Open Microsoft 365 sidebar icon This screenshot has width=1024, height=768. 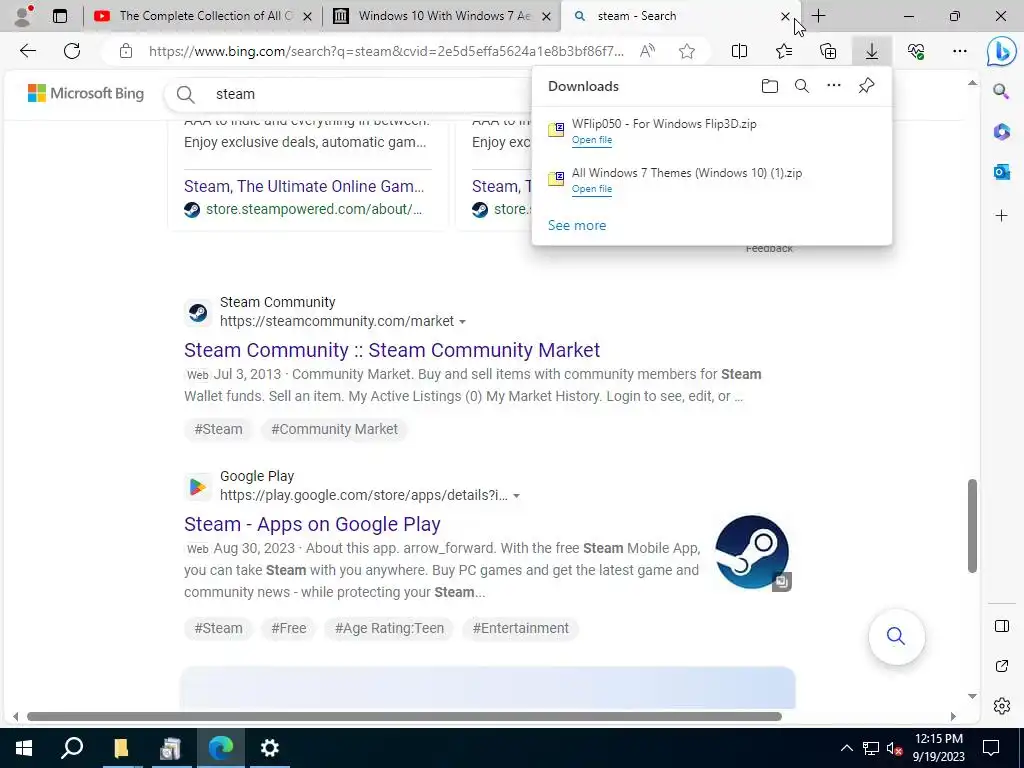tap(1002, 131)
